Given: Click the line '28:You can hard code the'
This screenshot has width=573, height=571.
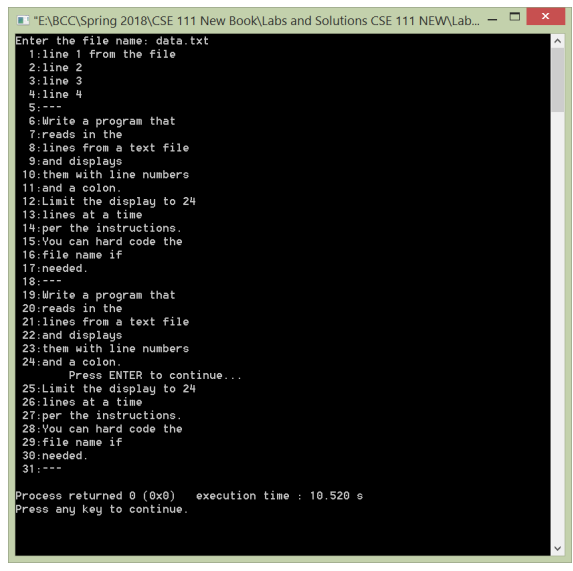Looking at the screenshot, I should pyautogui.click(x=102, y=429).
